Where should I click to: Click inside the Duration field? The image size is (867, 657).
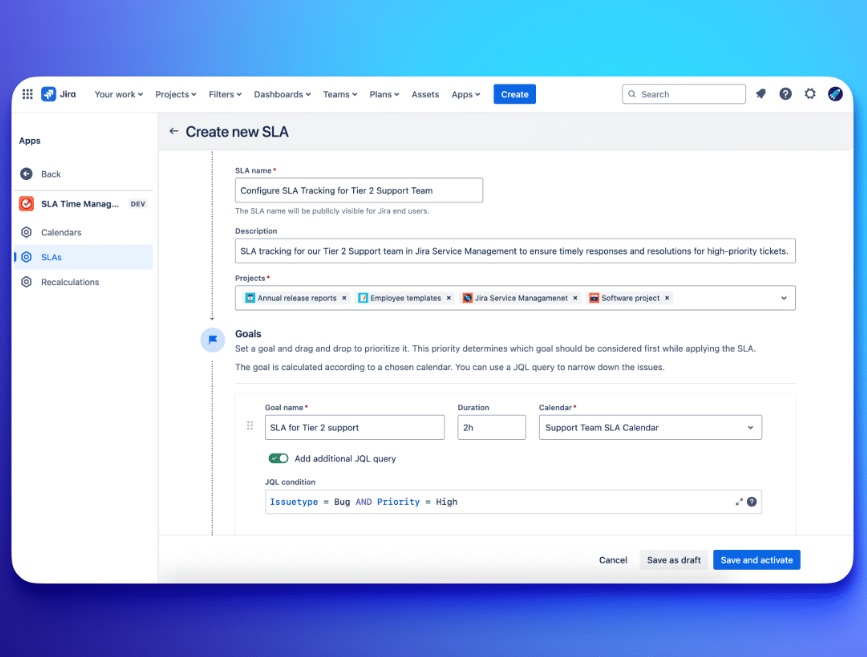pos(491,427)
